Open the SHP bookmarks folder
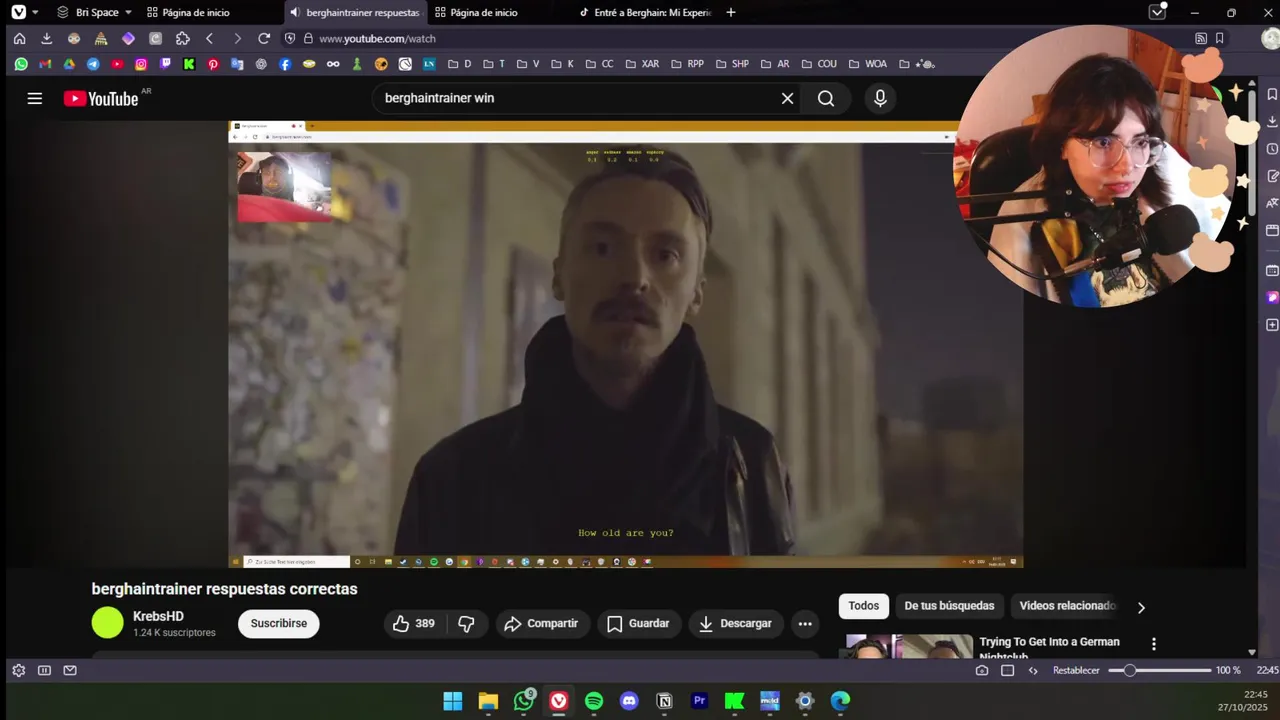 click(732, 64)
